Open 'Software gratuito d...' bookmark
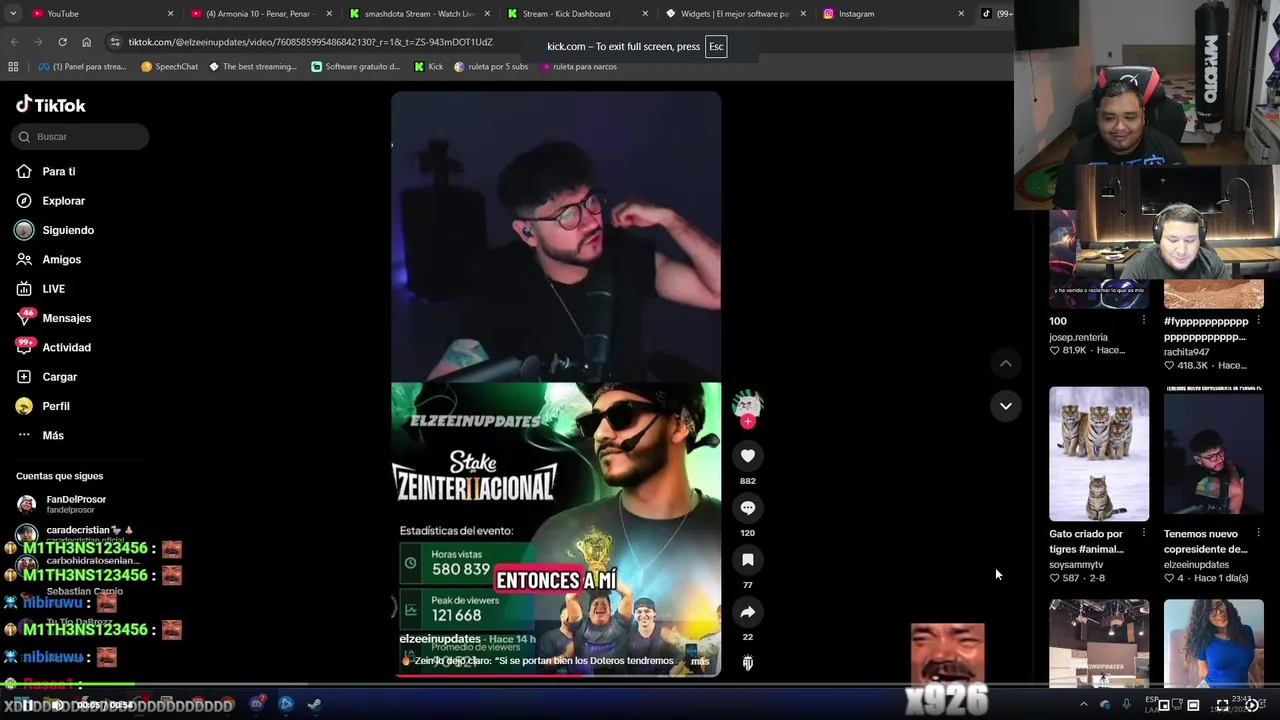 (356, 67)
